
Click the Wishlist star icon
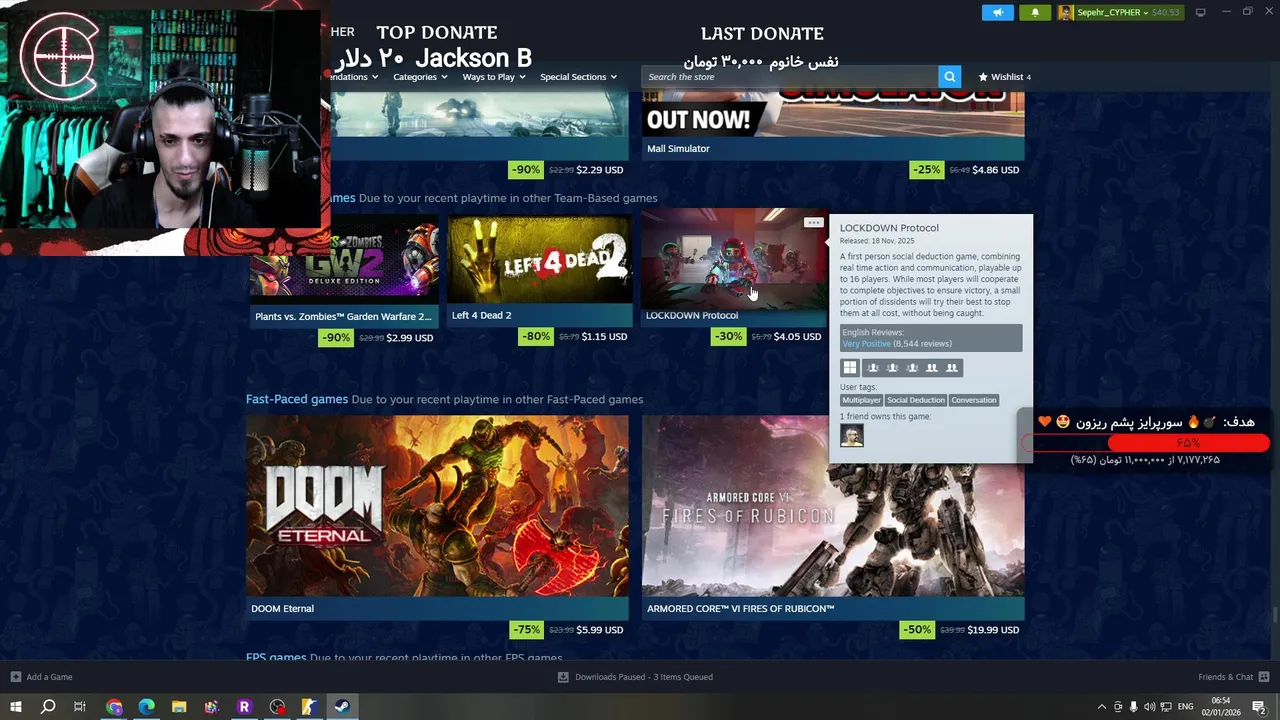click(x=983, y=77)
